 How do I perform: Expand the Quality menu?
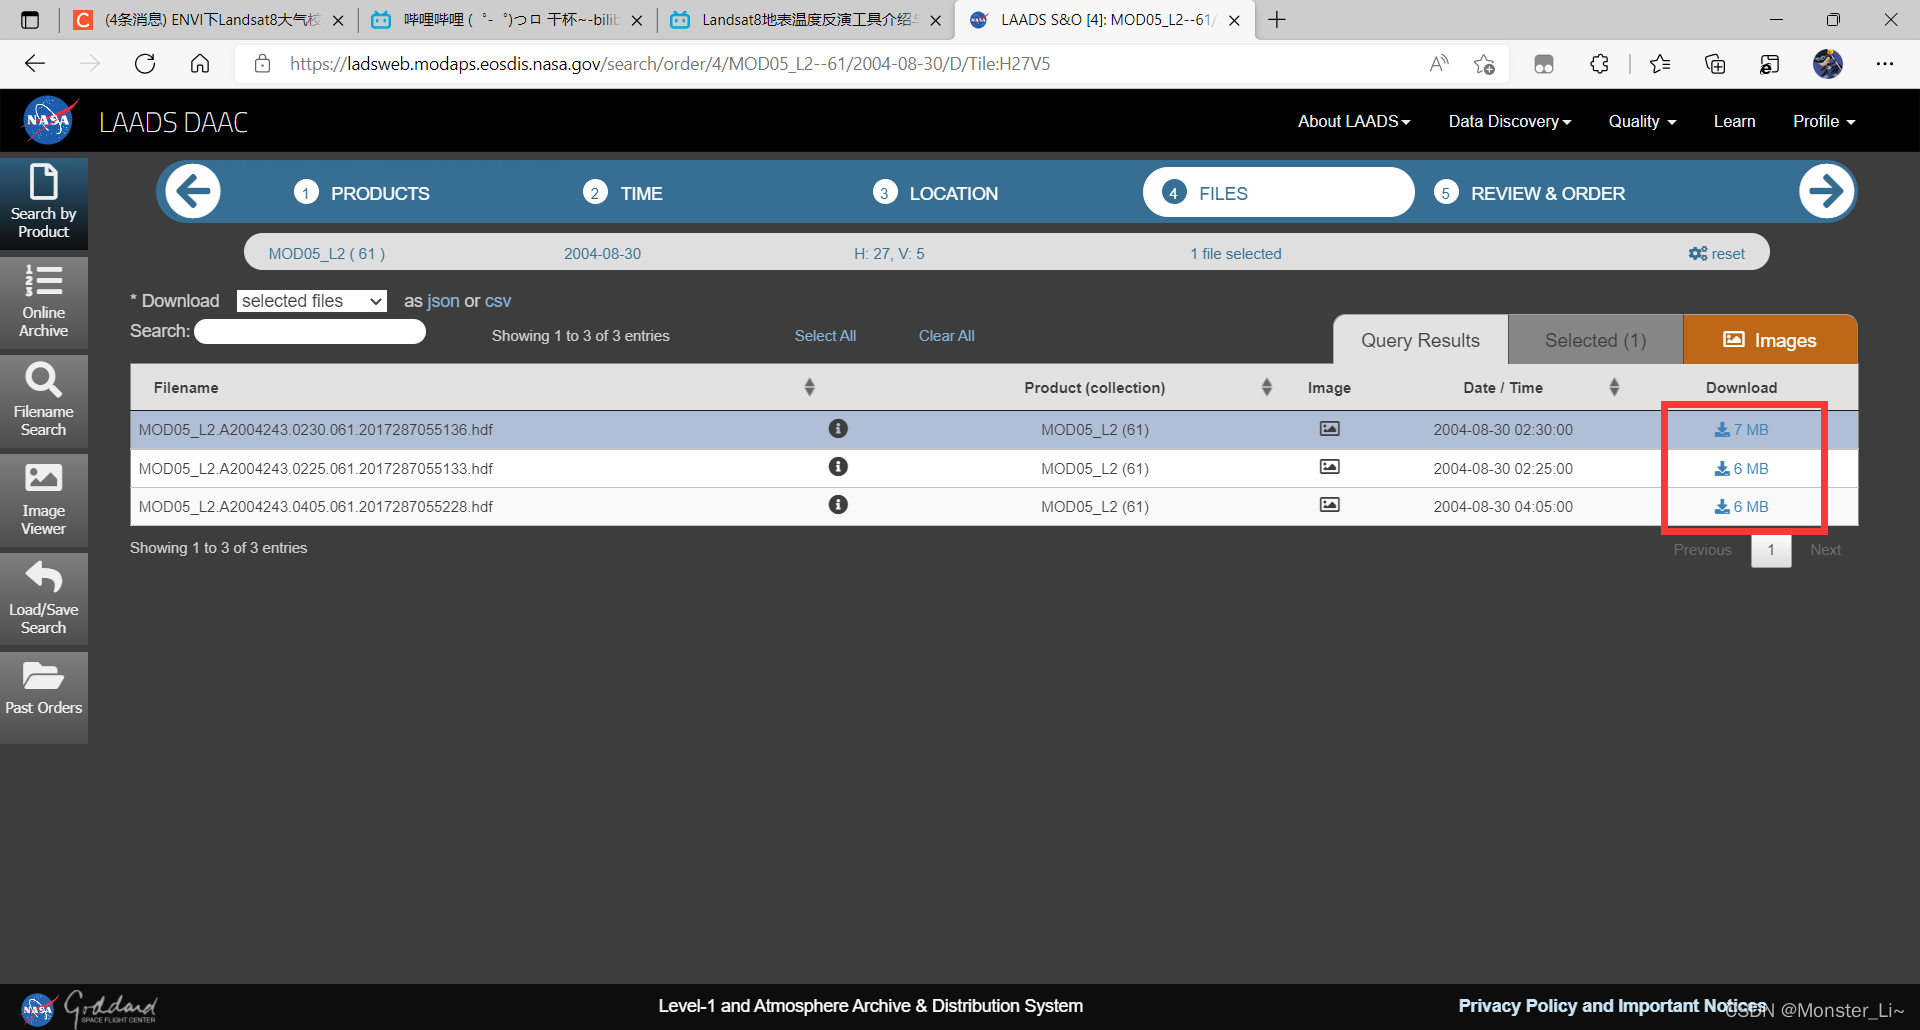1642,121
